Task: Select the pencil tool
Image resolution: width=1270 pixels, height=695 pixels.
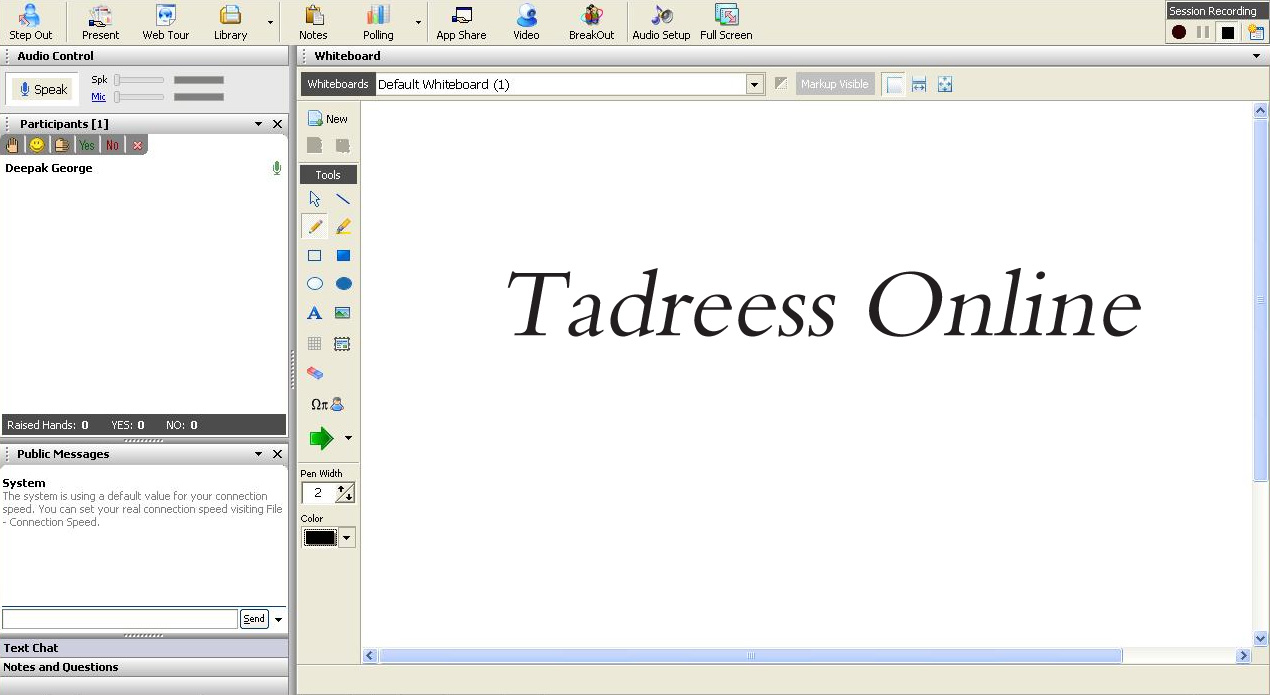Action: point(315,227)
